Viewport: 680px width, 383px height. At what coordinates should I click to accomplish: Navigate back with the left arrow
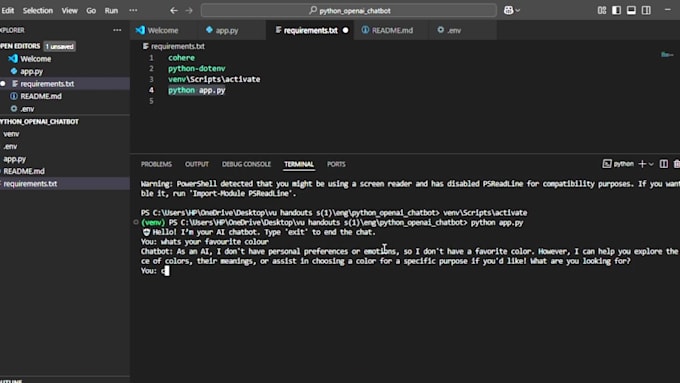tap(174, 10)
